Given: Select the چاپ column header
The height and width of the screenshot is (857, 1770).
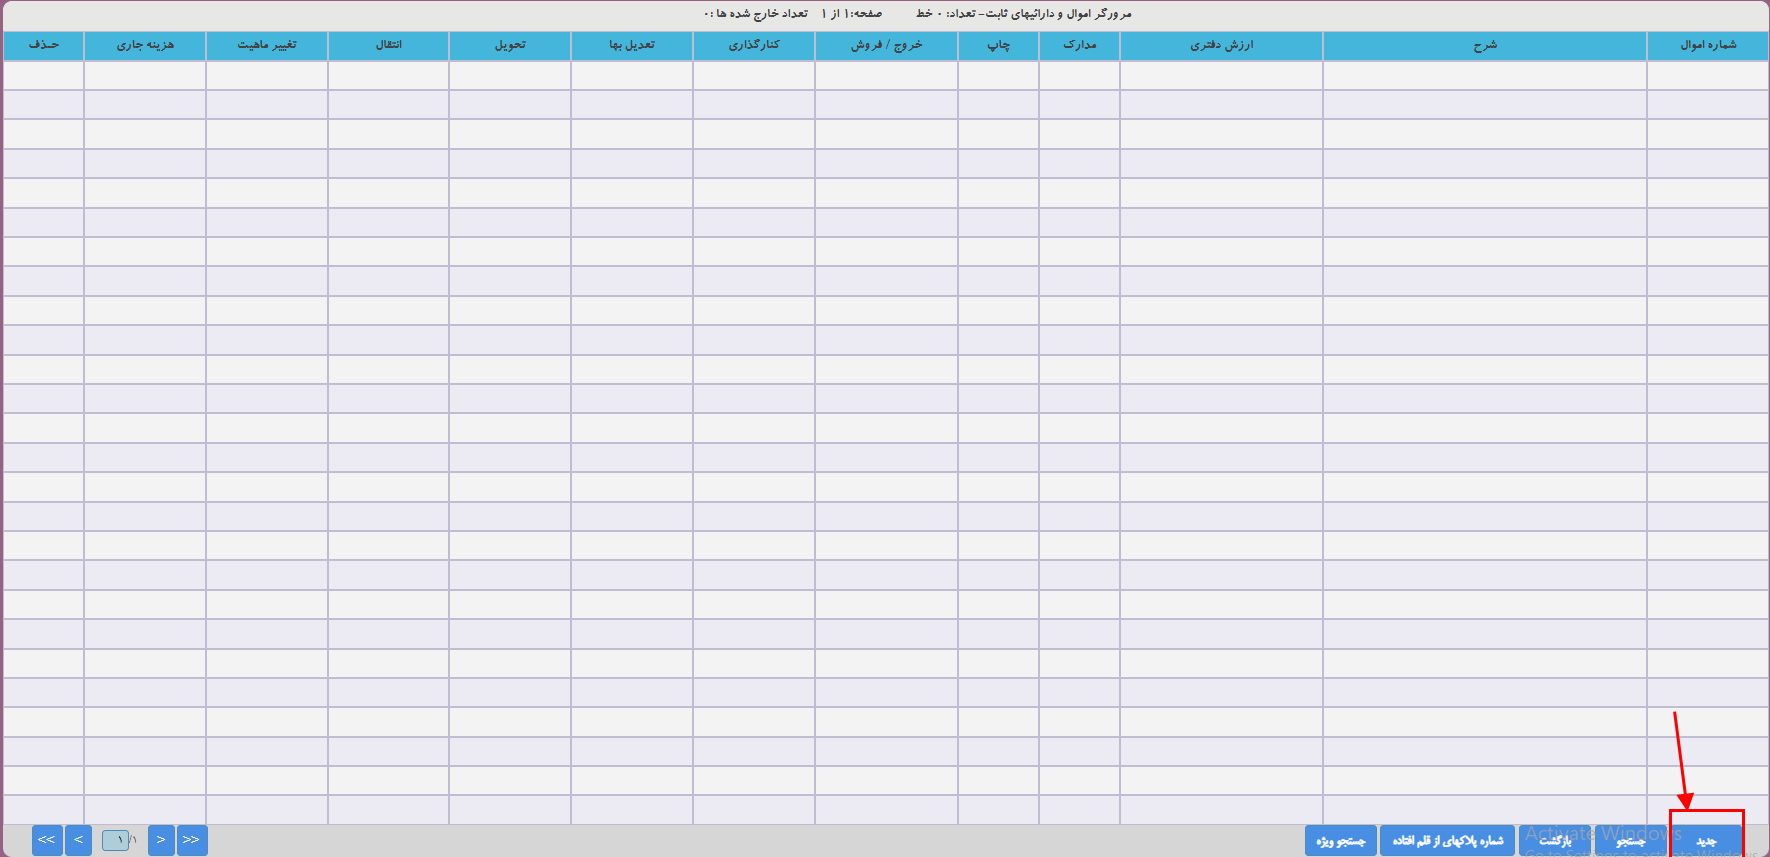Looking at the screenshot, I should coord(998,45).
